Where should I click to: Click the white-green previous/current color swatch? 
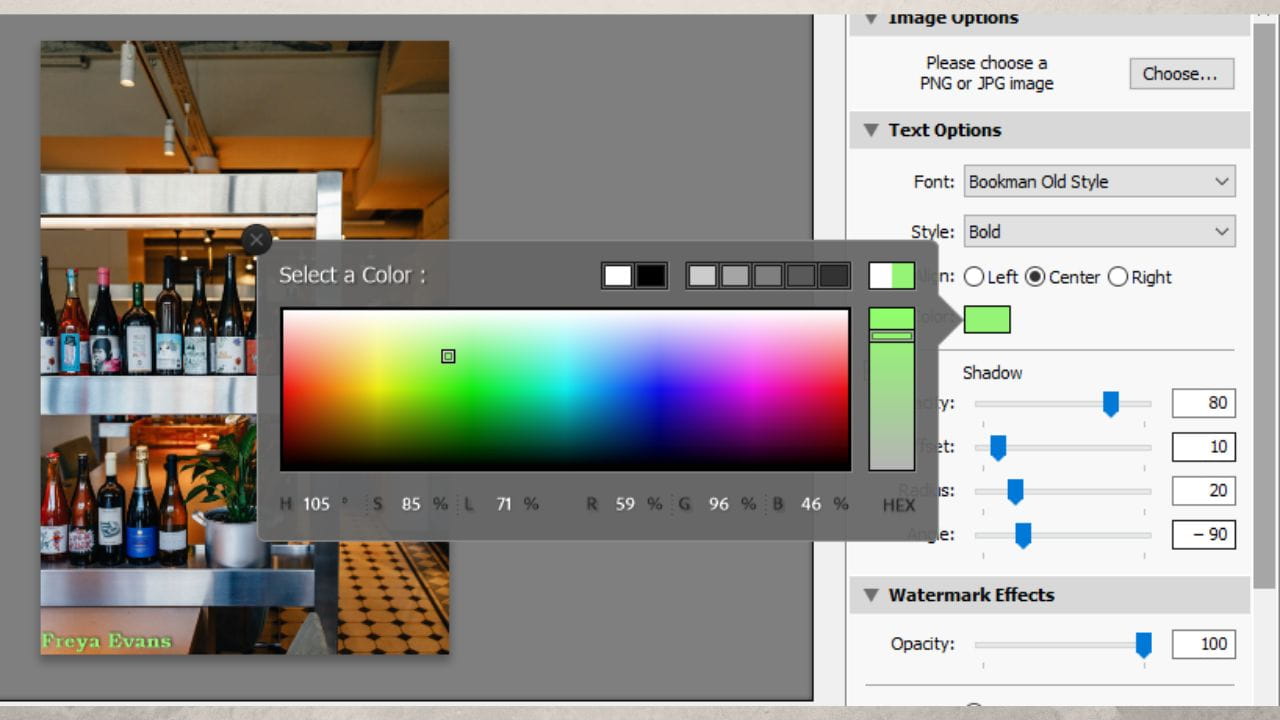pyautogui.click(x=892, y=276)
